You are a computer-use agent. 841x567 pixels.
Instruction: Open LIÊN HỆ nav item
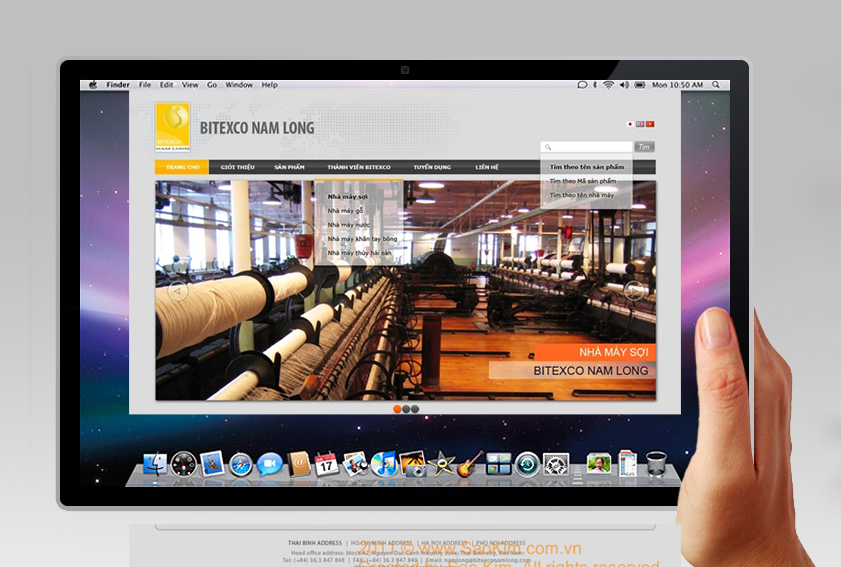pyautogui.click(x=486, y=167)
